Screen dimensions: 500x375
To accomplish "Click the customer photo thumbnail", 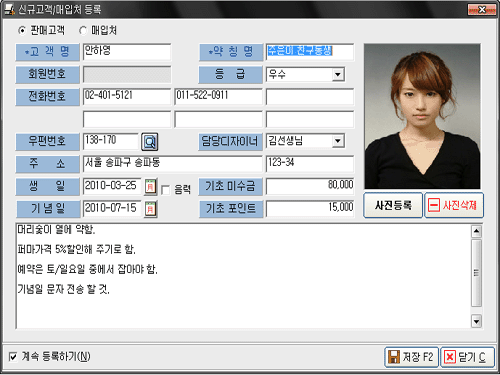I will [x=422, y=116].
